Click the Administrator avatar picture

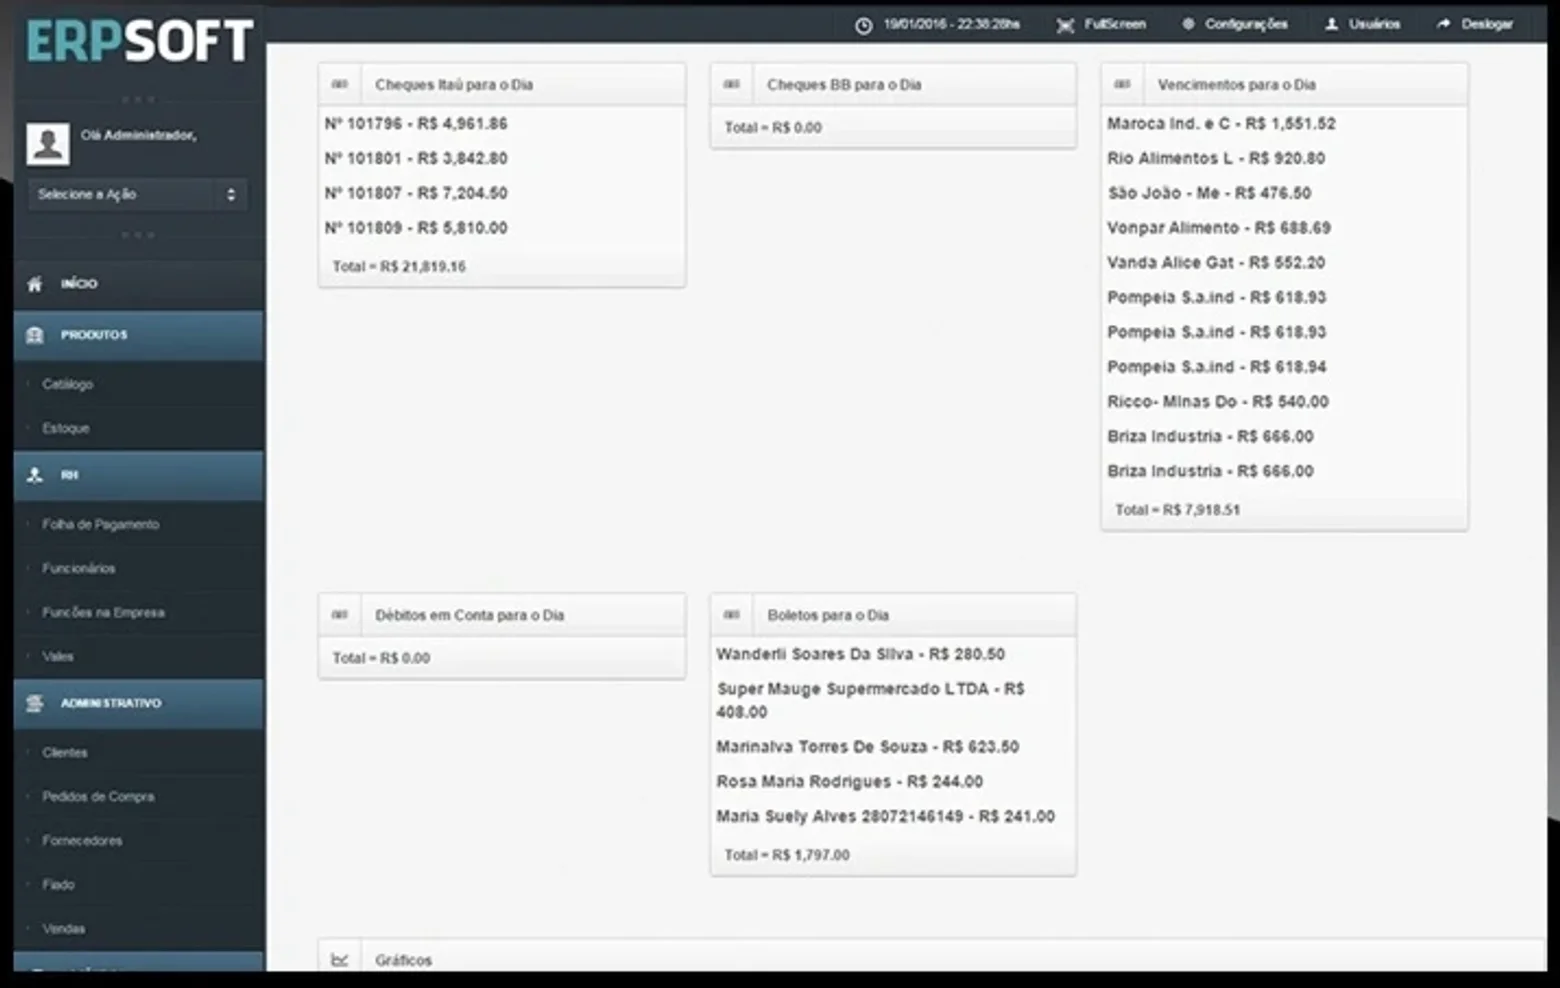point(48,144)
